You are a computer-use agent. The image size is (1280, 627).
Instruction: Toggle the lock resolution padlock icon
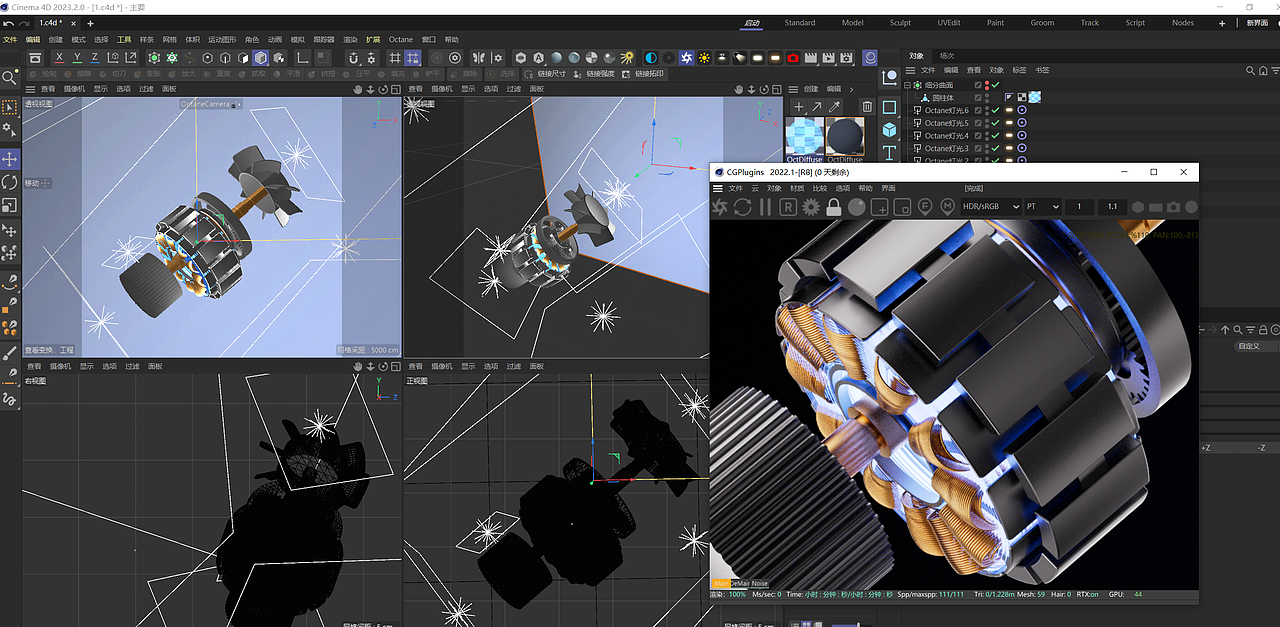(834, 207)
